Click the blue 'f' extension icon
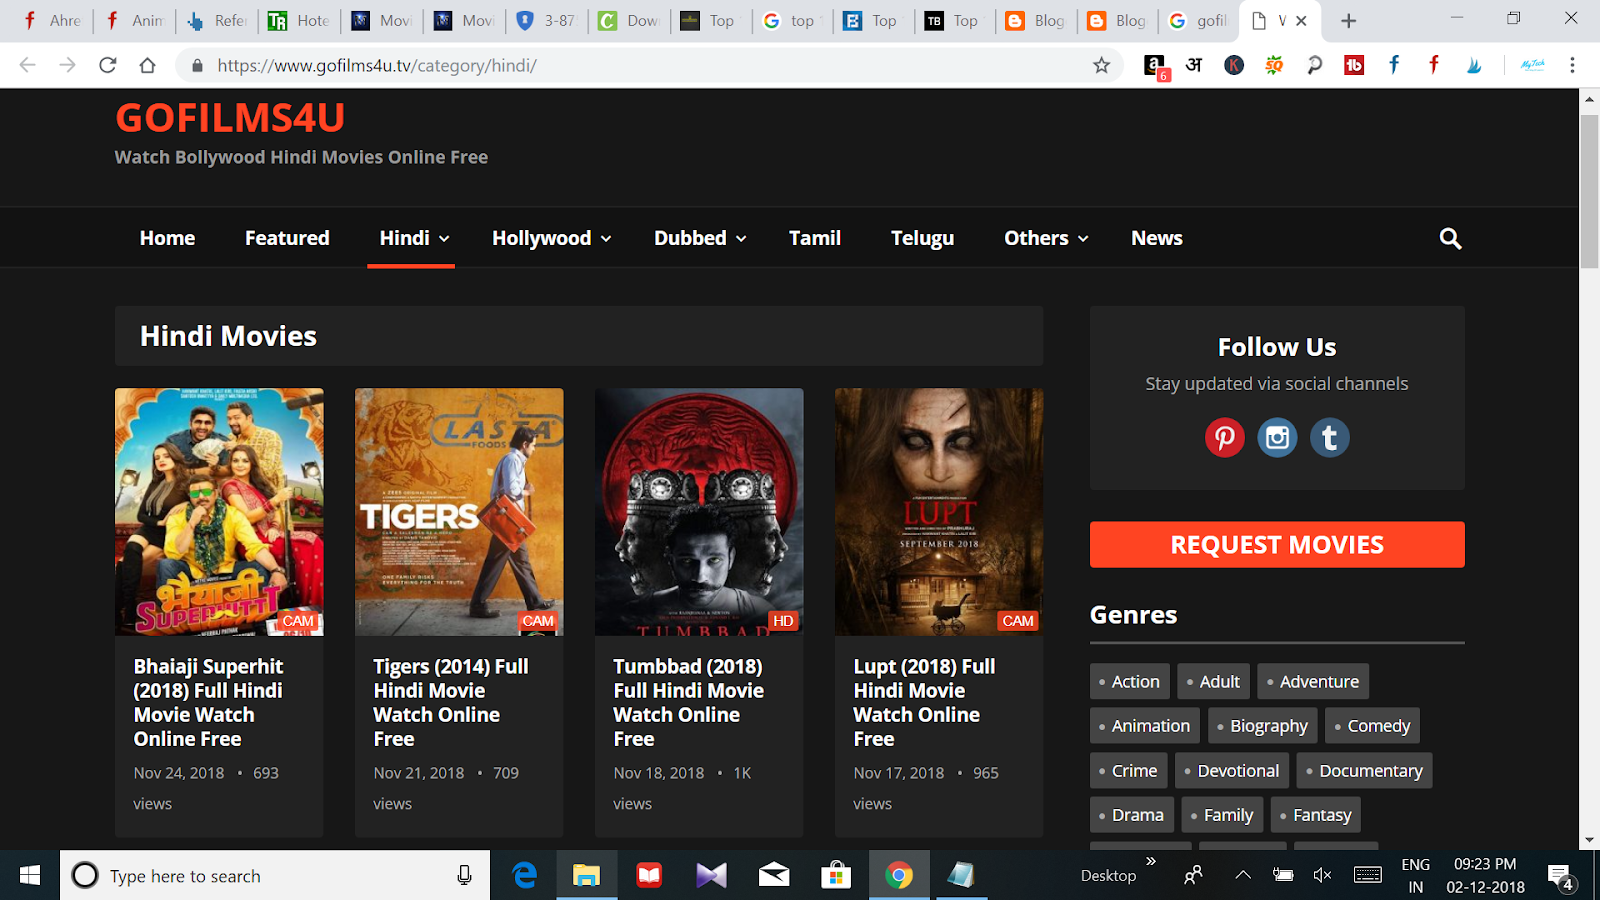 point(1394,65)
